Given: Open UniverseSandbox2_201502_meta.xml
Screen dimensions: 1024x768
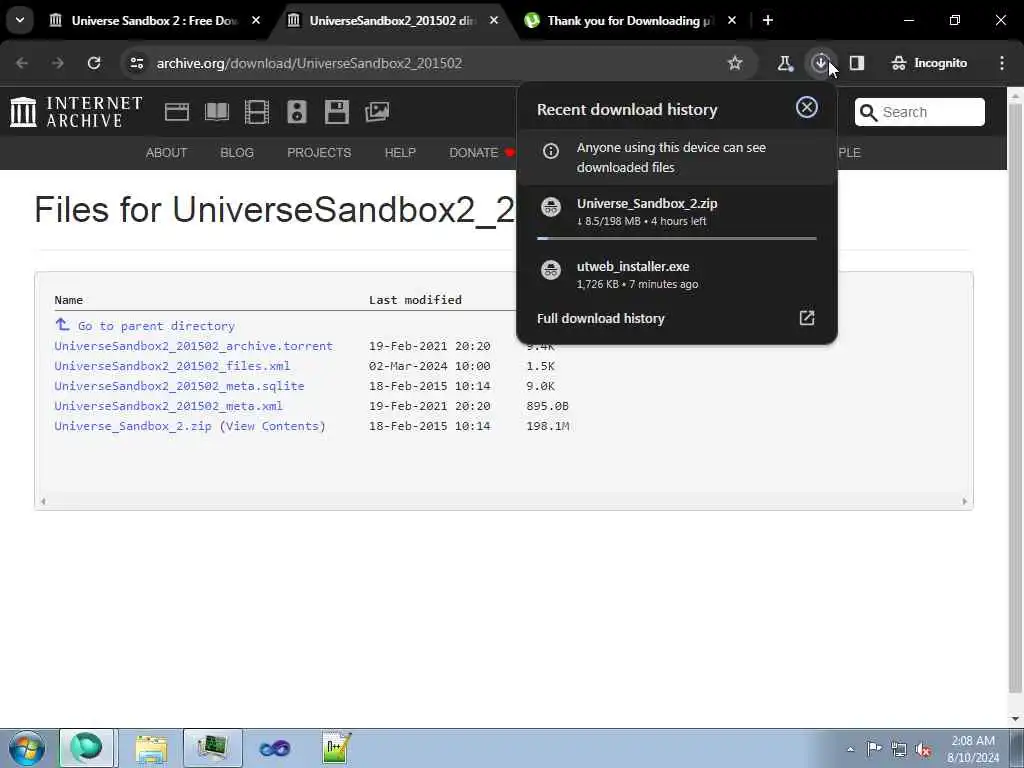Looking at the screenshot, I should [168, 406].
